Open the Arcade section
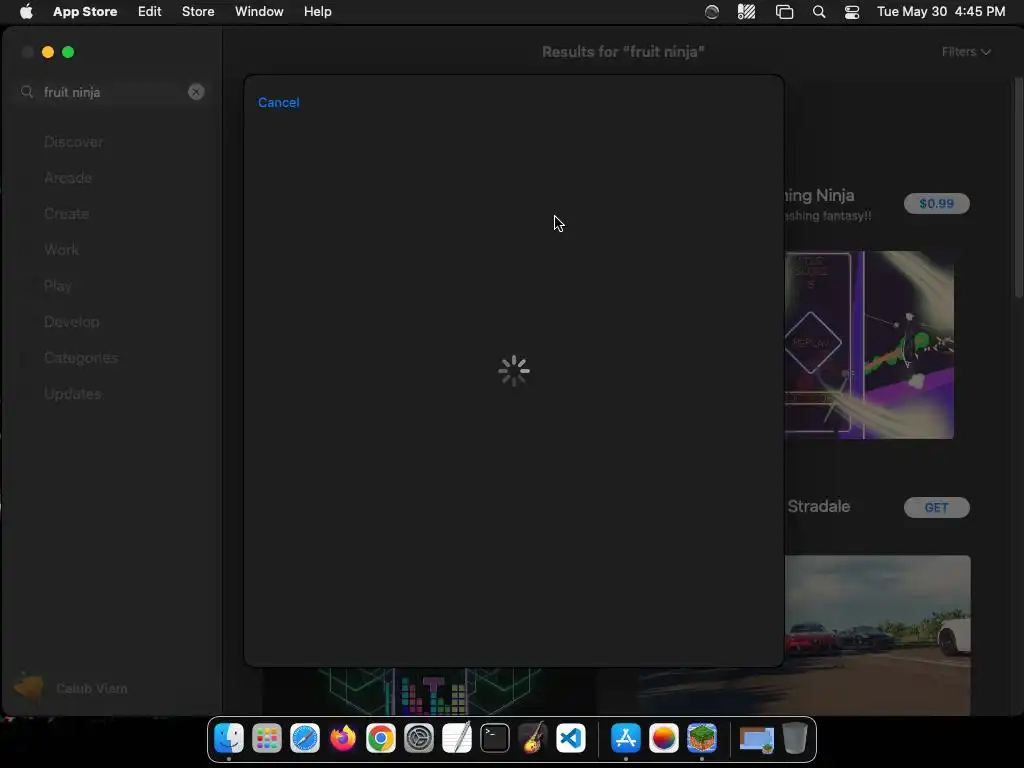The width and height of the screenshot is (1024, 768). 68,178
